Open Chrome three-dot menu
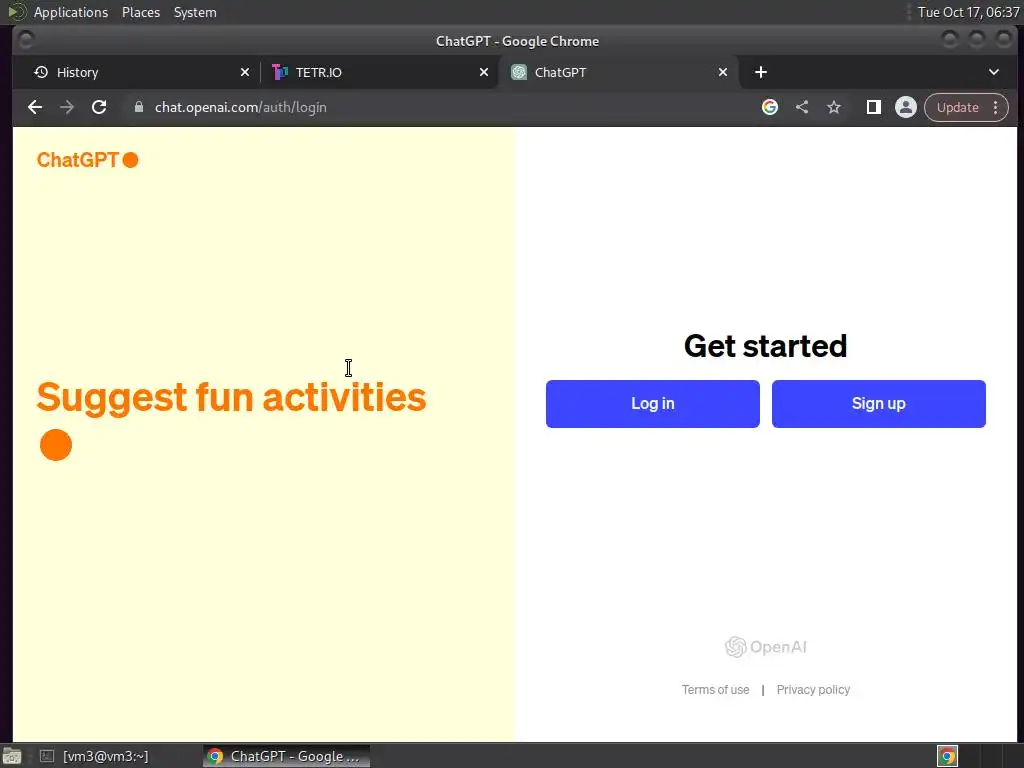The width and height of the screenshot is (1024, 768). click(x=996, y=107)
